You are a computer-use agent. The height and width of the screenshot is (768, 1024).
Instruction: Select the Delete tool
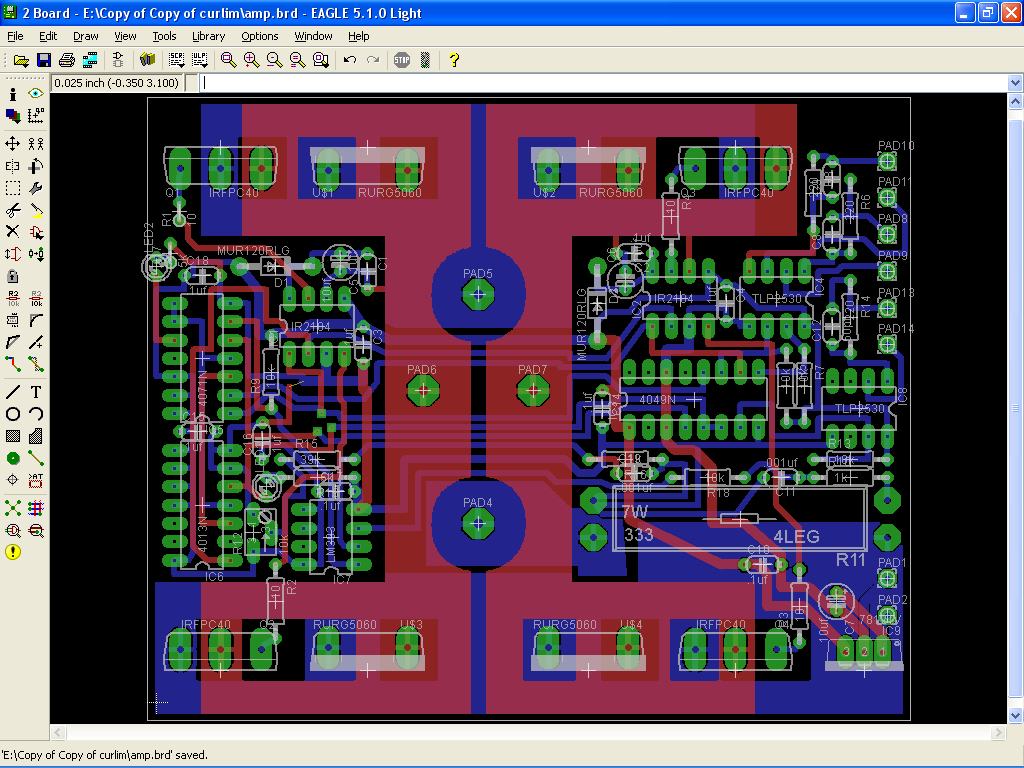click(12, 232)
